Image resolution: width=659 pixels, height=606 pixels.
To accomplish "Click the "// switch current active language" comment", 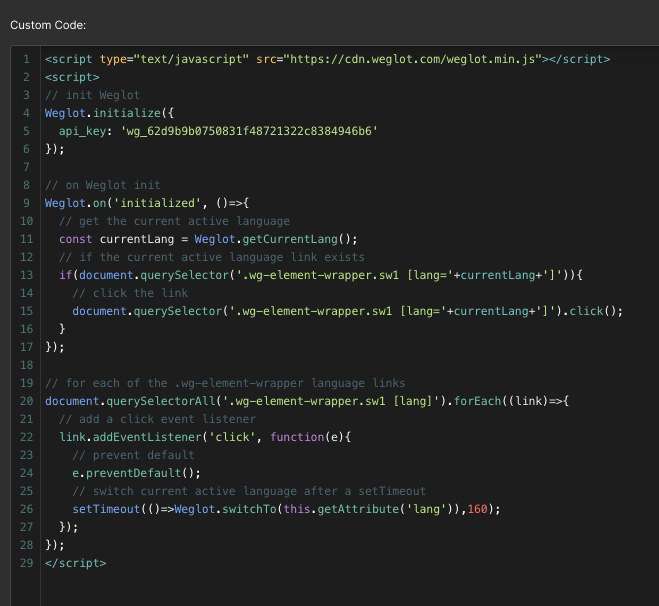I will click(x=249, y=491).
